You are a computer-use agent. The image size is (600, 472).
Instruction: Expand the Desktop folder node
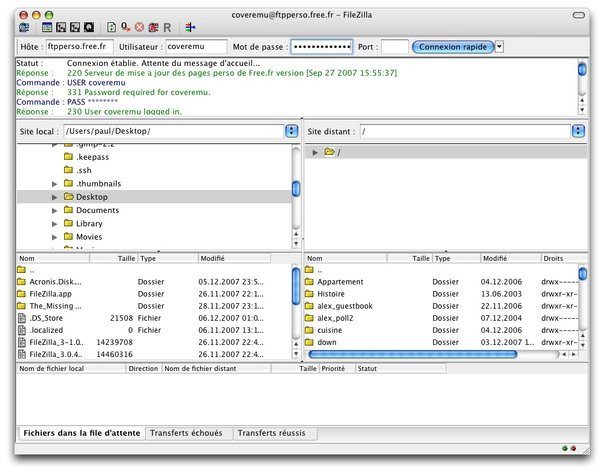coord(55,197)
